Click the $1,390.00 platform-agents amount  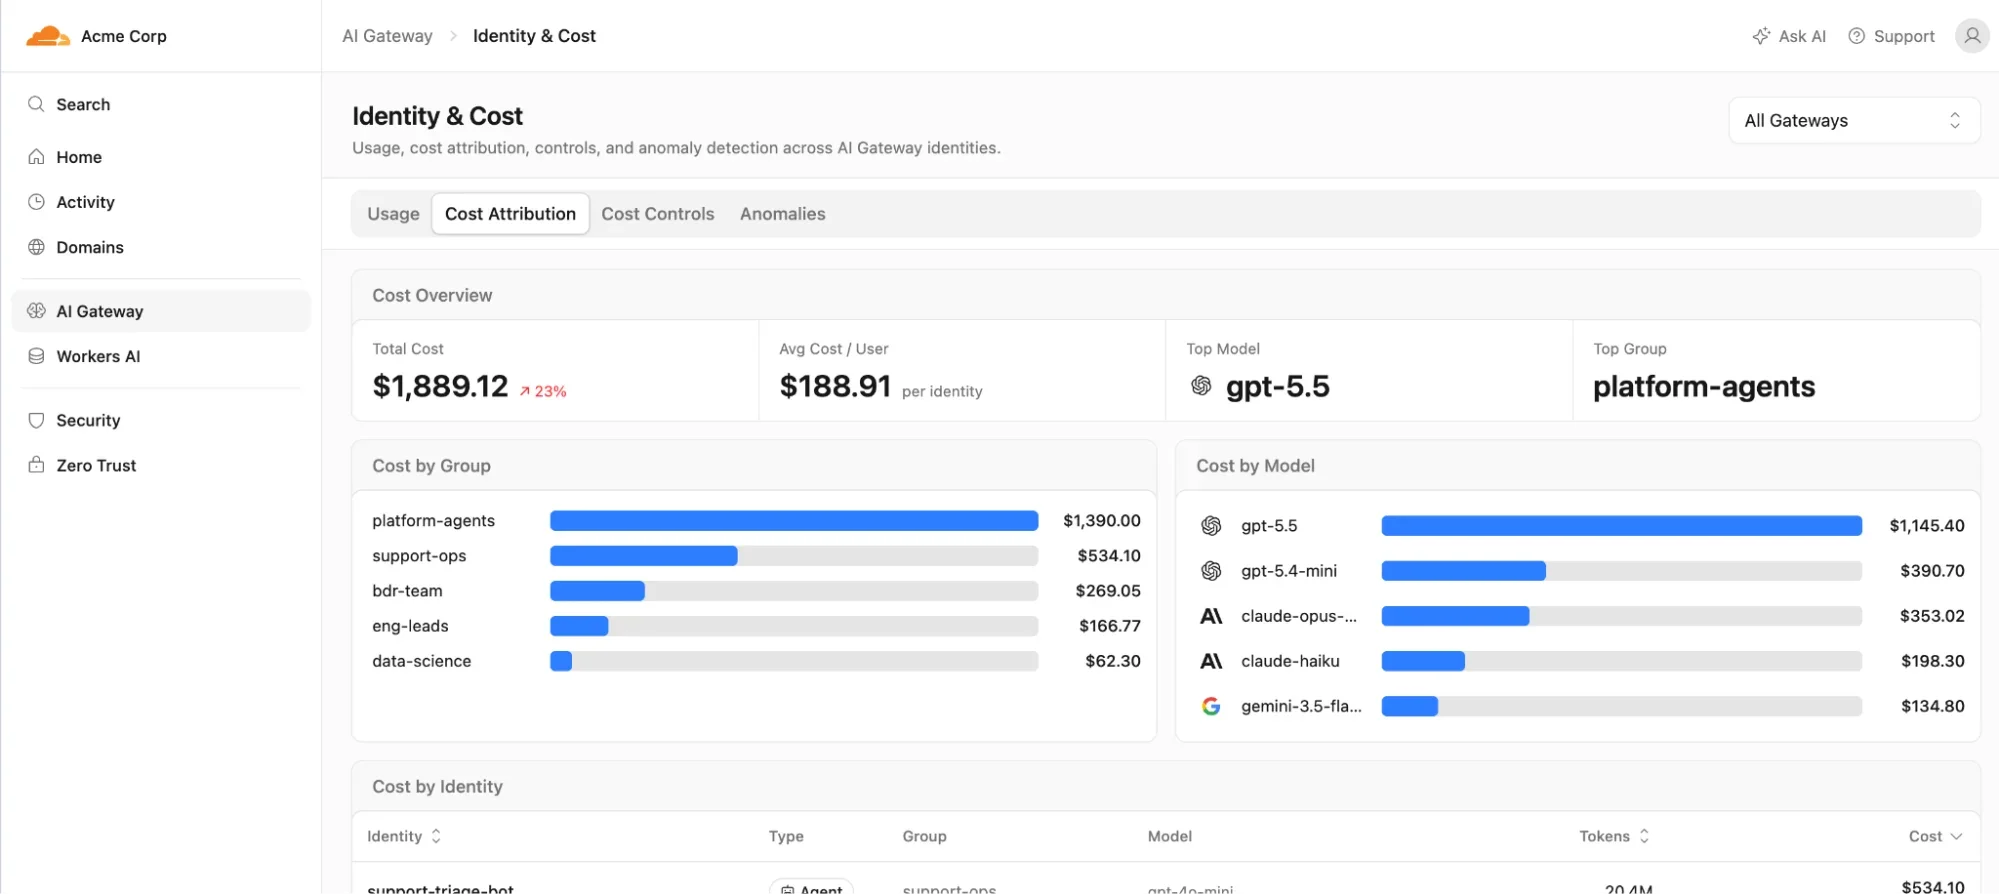[x=1102, y=521]
